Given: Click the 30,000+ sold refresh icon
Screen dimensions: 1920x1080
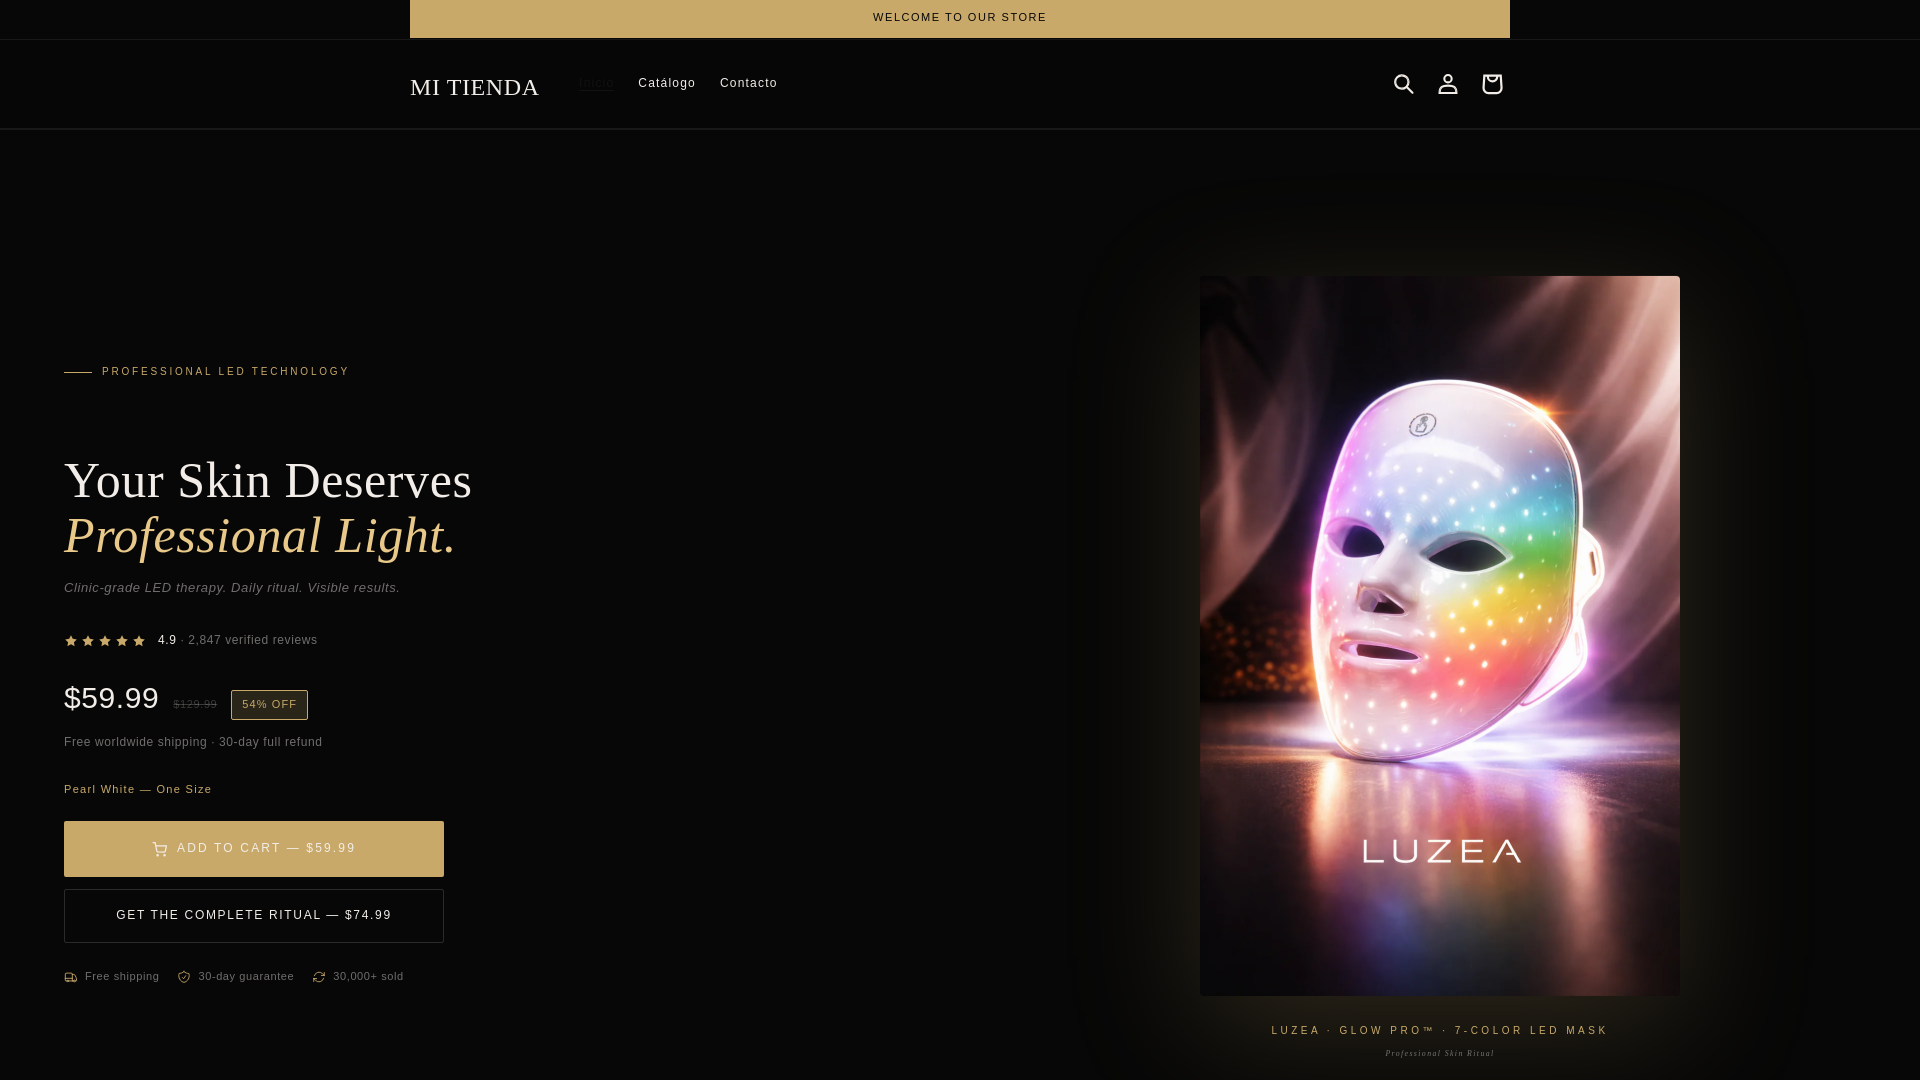Looking at the screenshot, I should (x=319, y=977).
